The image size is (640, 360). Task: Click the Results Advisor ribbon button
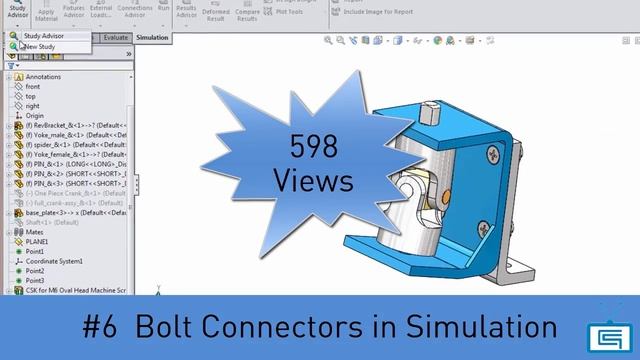[186, 10]
